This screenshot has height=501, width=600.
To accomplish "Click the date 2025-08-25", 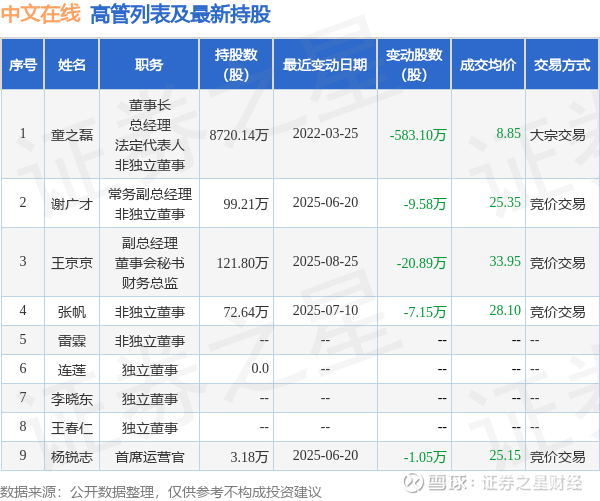I will 325,261.
